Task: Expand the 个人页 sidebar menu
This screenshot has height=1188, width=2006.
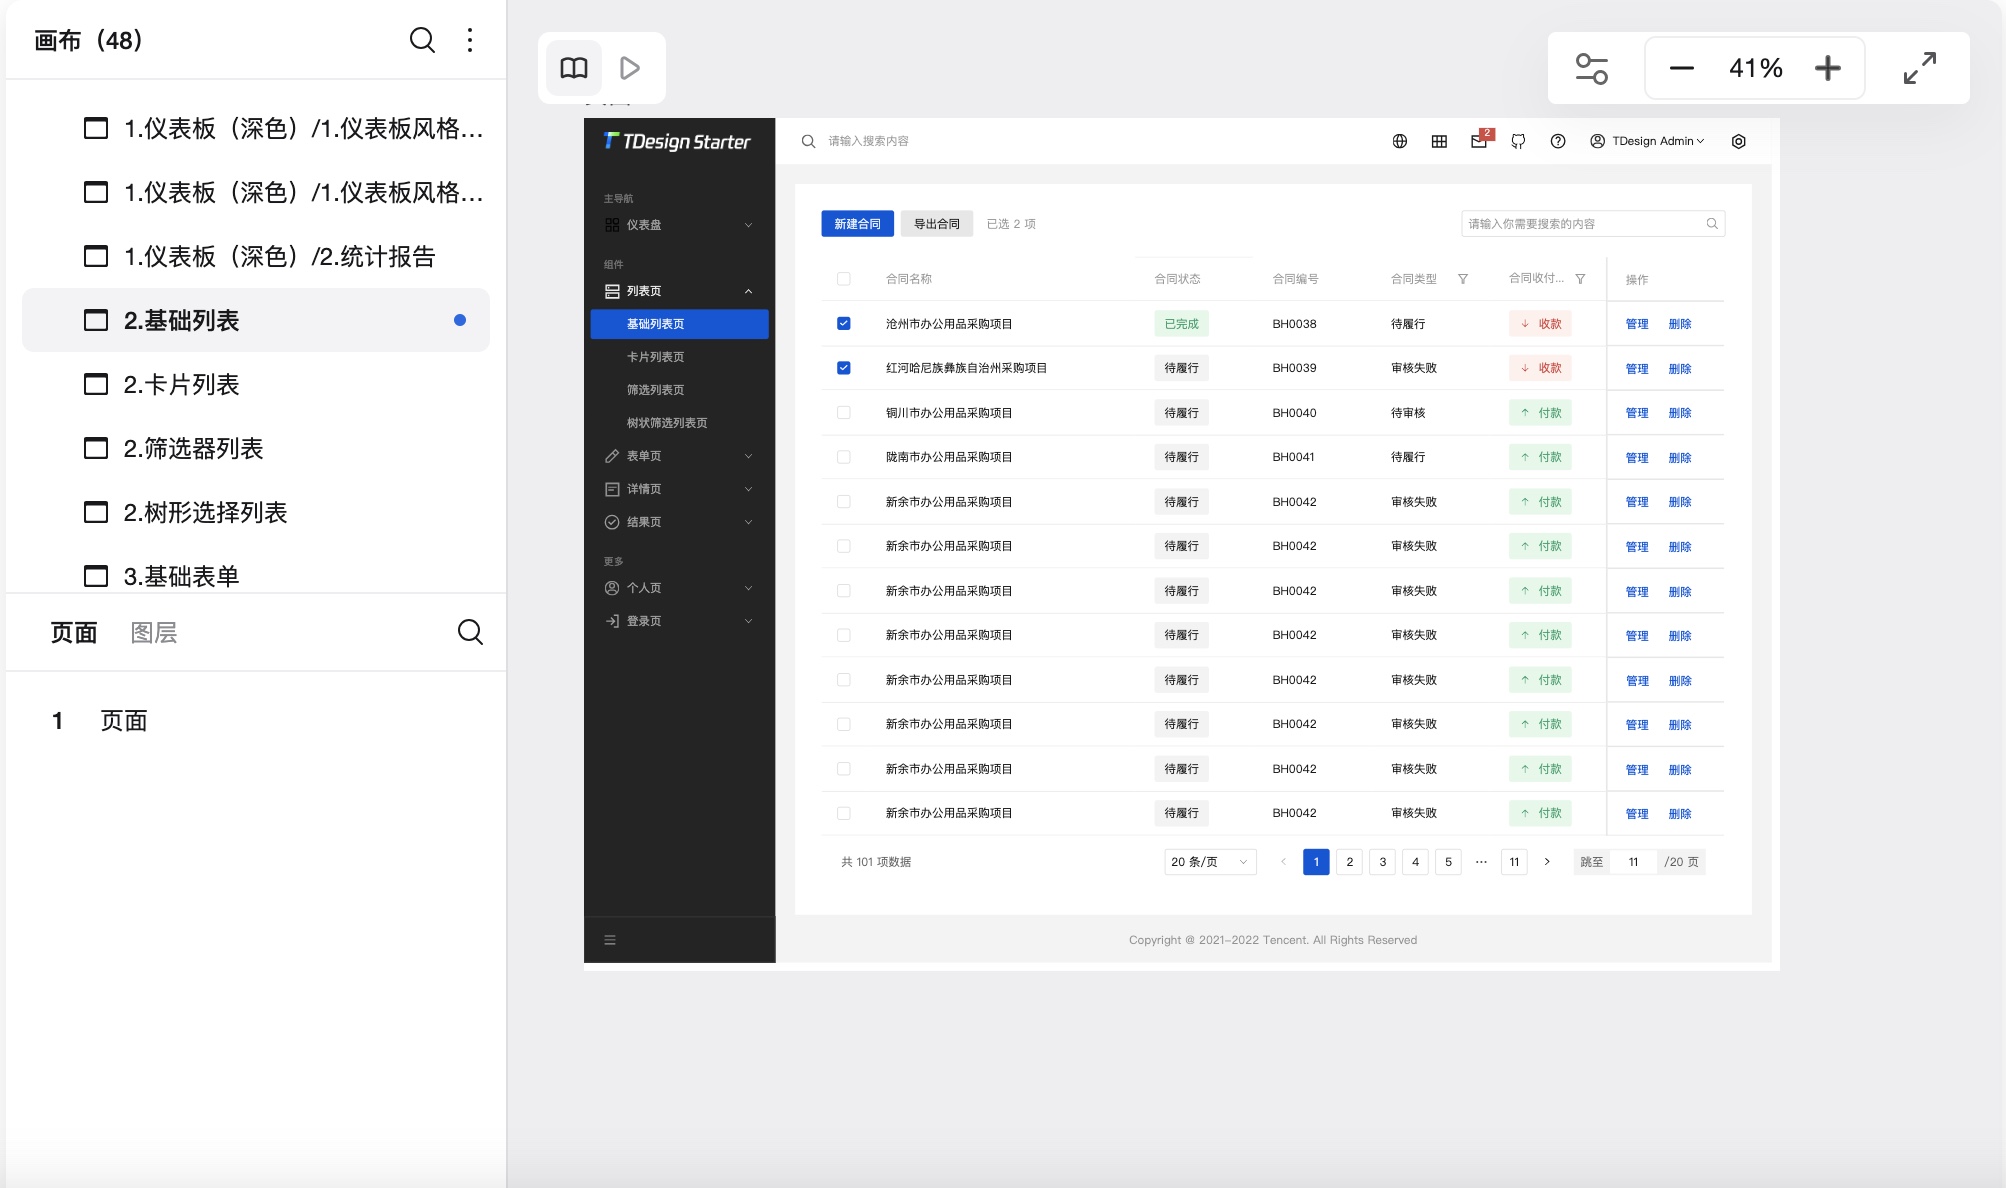Action: pyautogui.click(x=679, y=588)
